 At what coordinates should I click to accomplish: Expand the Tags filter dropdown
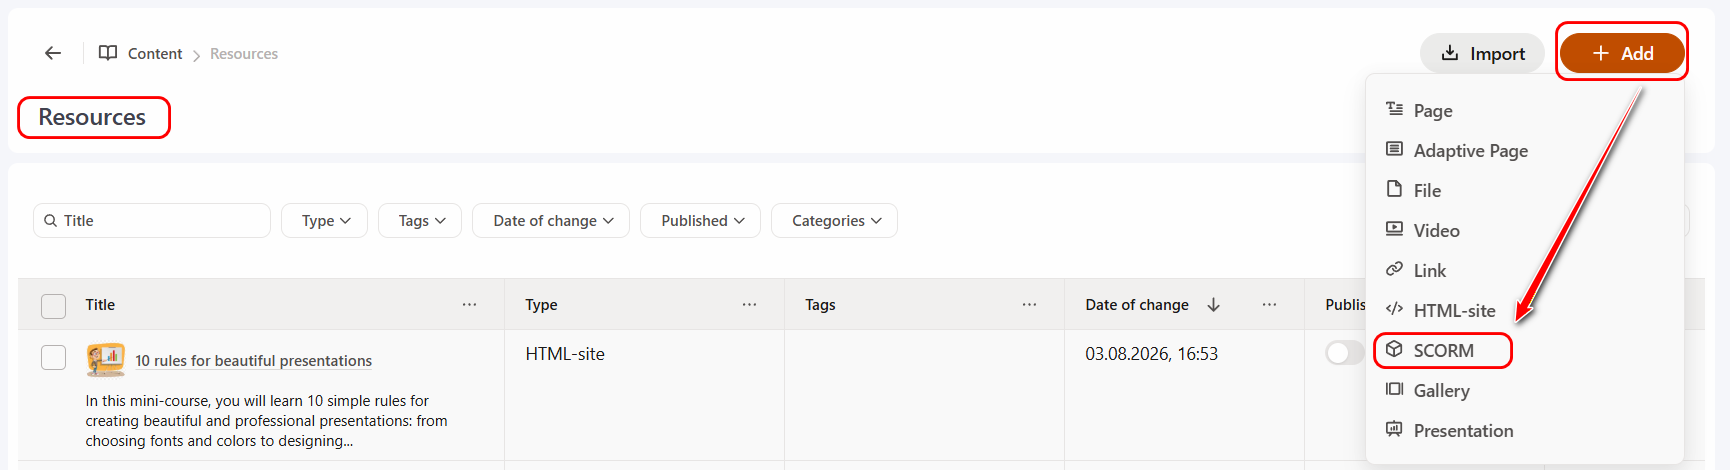click(x=420, y=220)
